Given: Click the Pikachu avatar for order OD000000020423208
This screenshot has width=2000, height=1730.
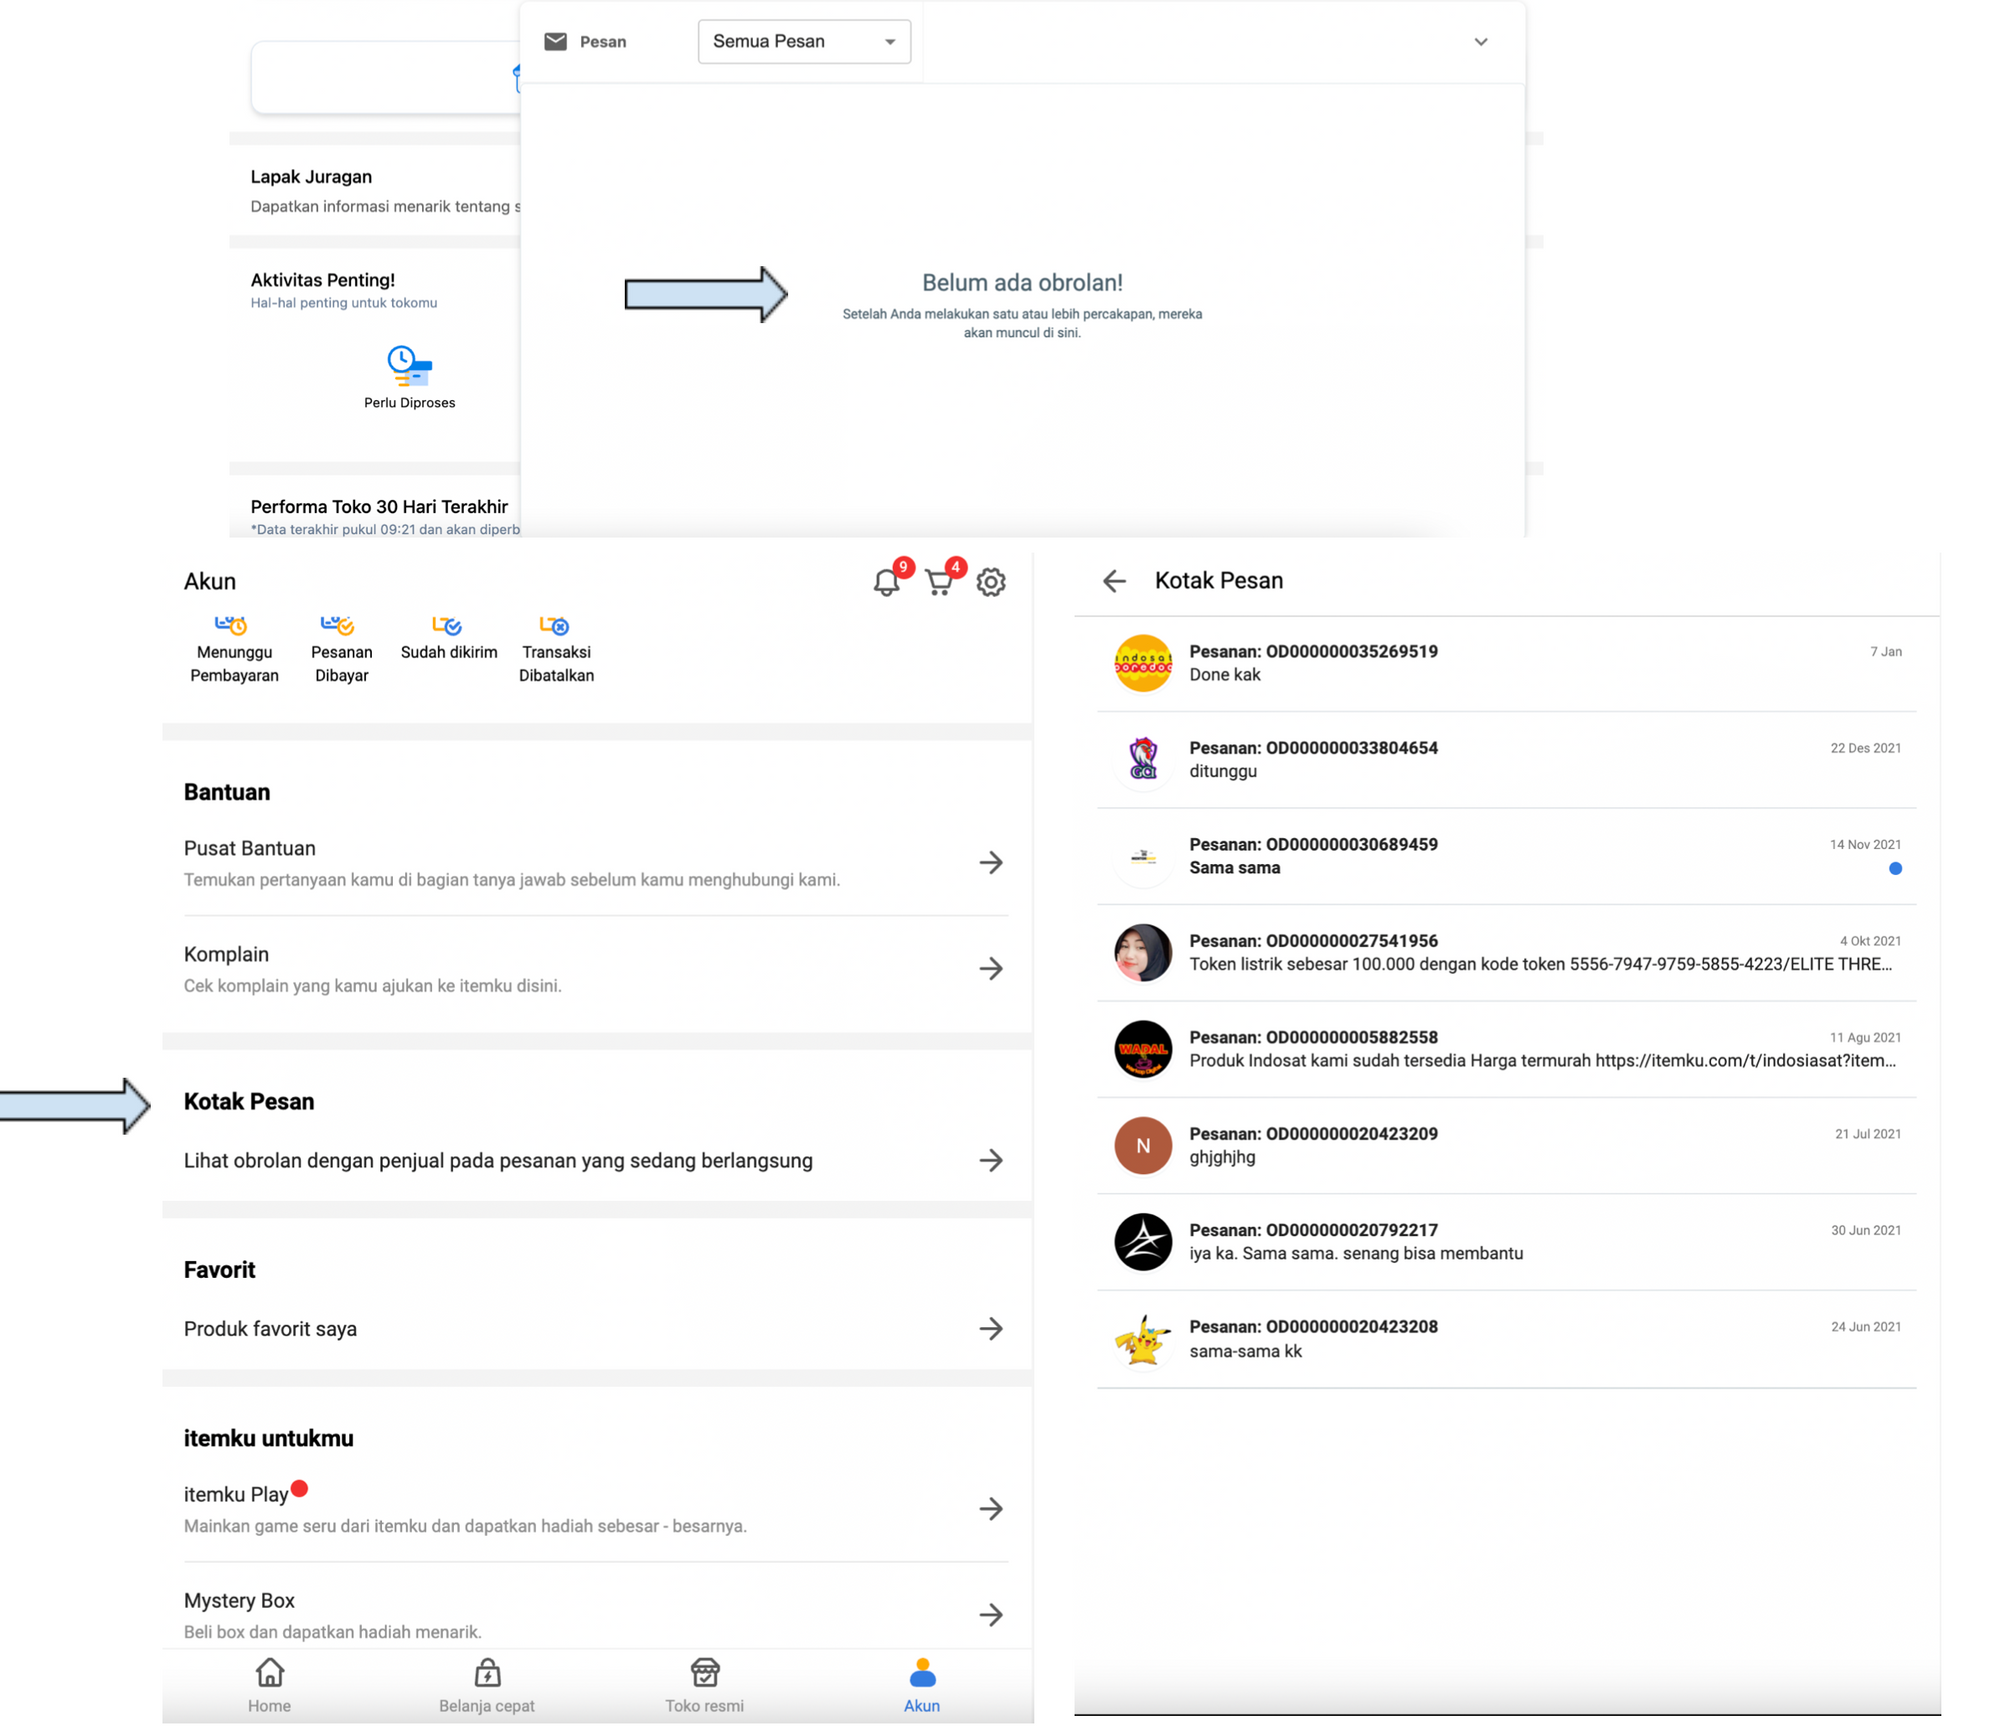Looking at the screenshot, I should (1143, 1339).
